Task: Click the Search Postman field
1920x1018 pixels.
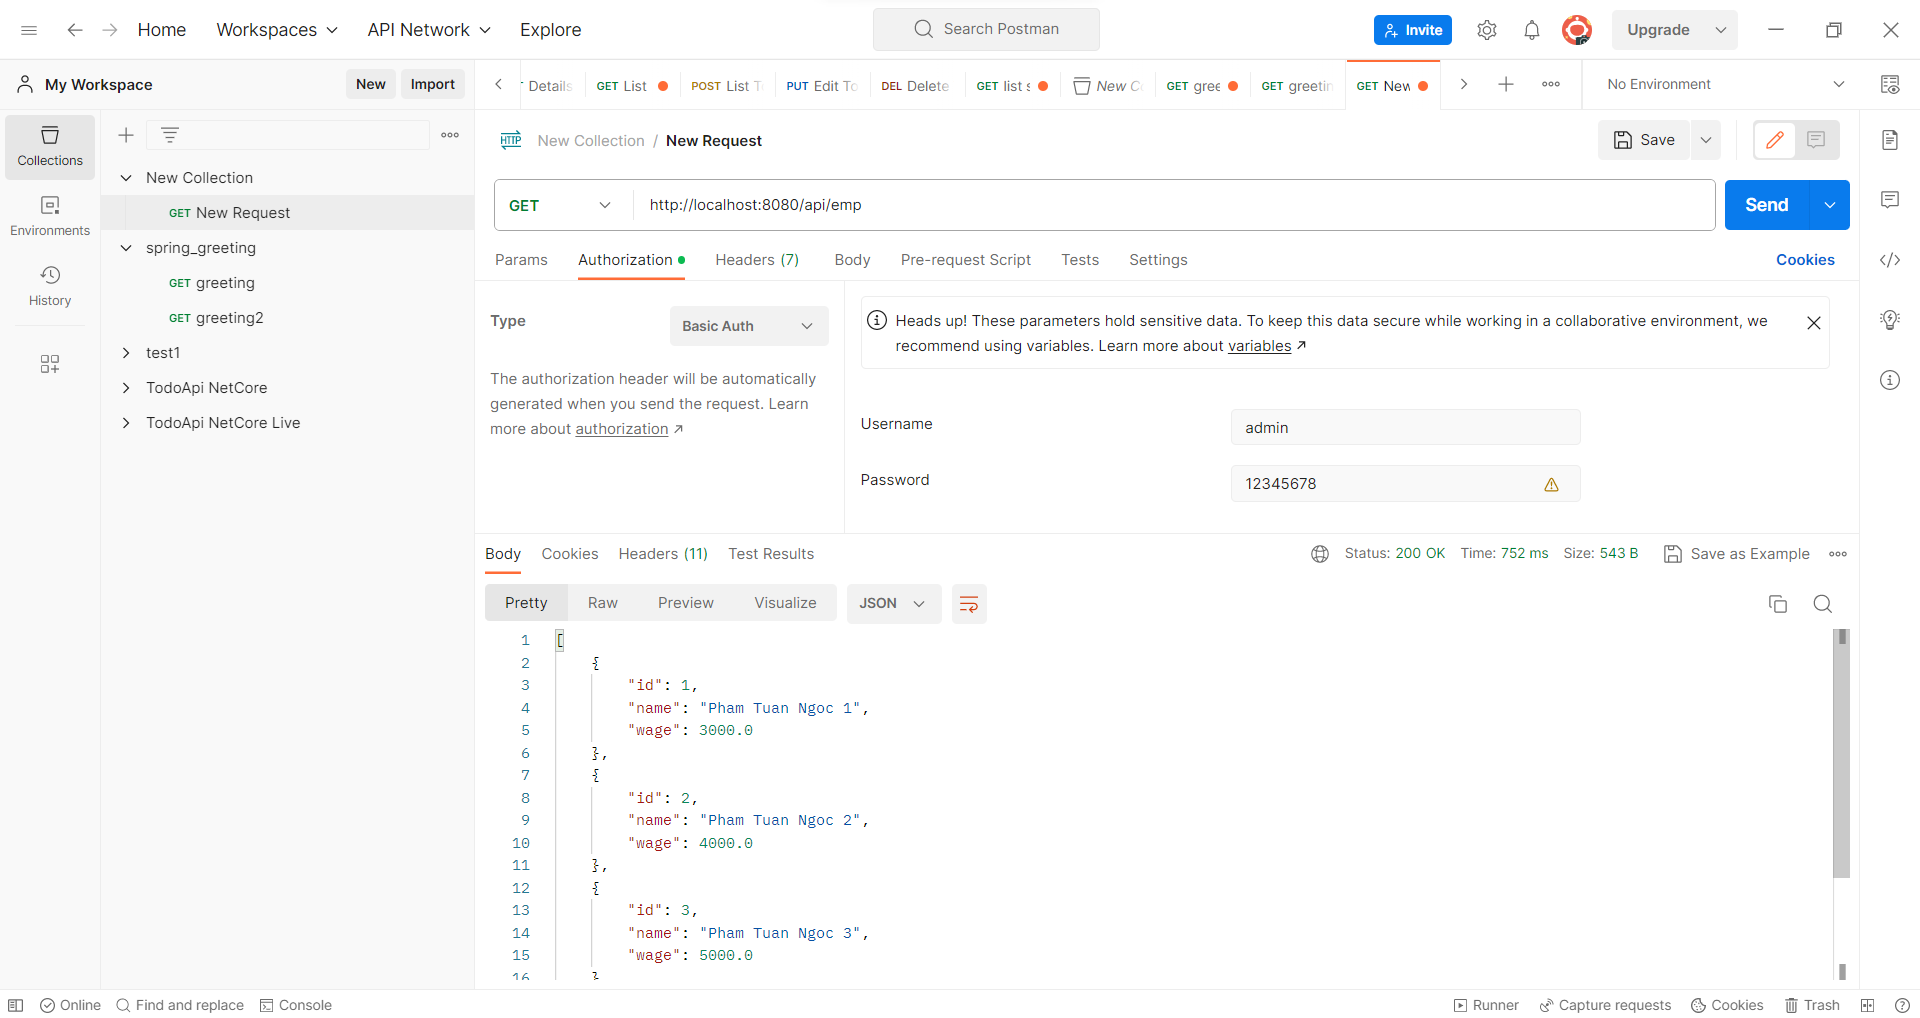Action: click(x=986, y=29)
